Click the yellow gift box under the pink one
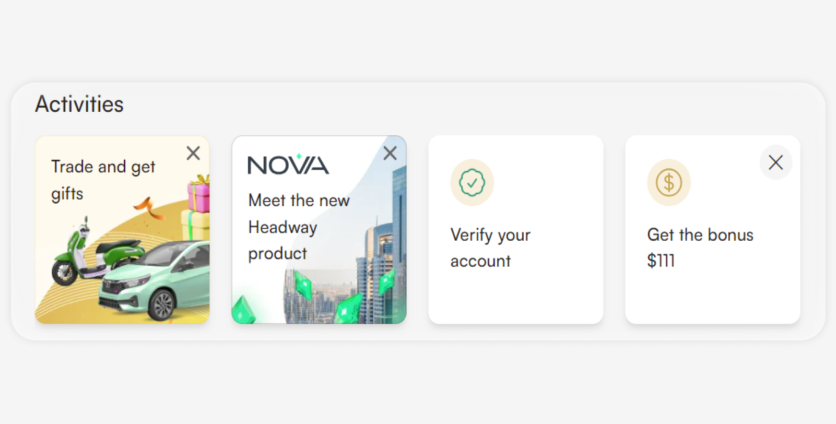 [x=196, y=224]
